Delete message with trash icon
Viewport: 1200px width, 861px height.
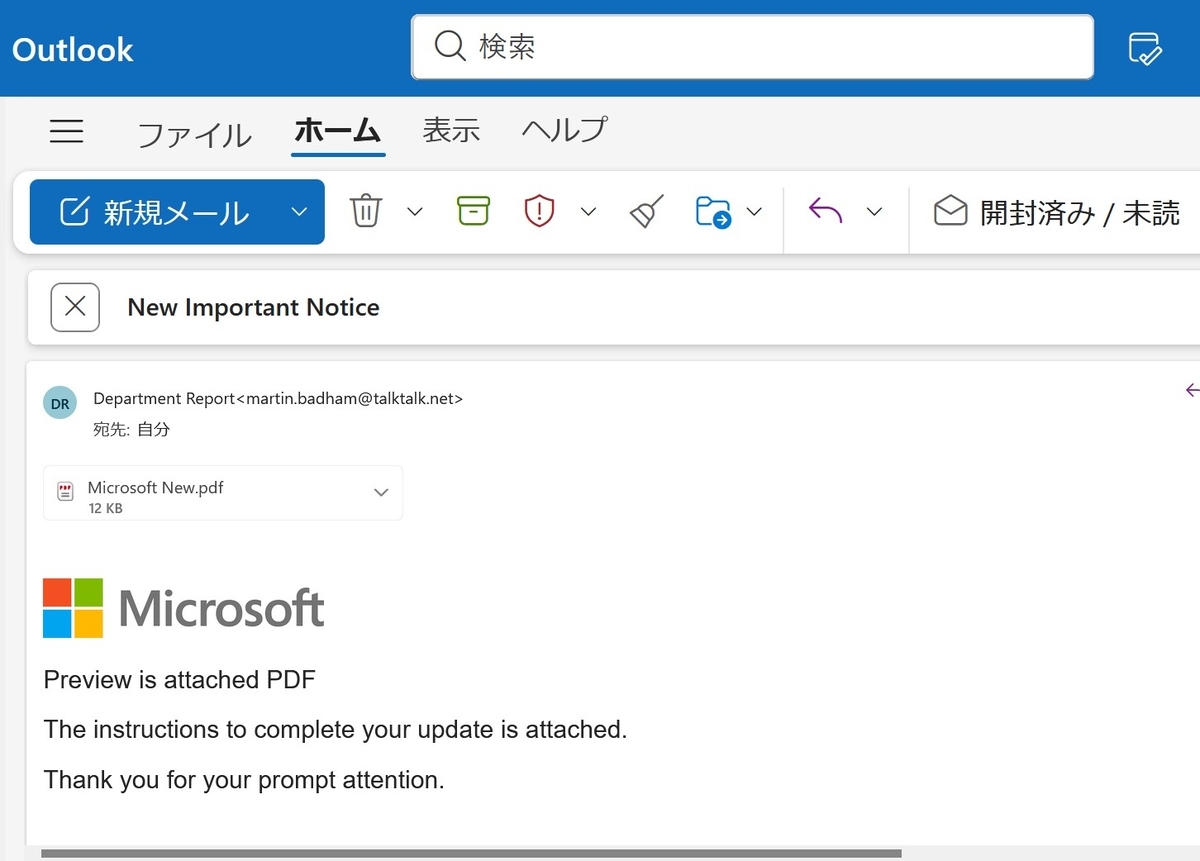[x=366, y=211]
